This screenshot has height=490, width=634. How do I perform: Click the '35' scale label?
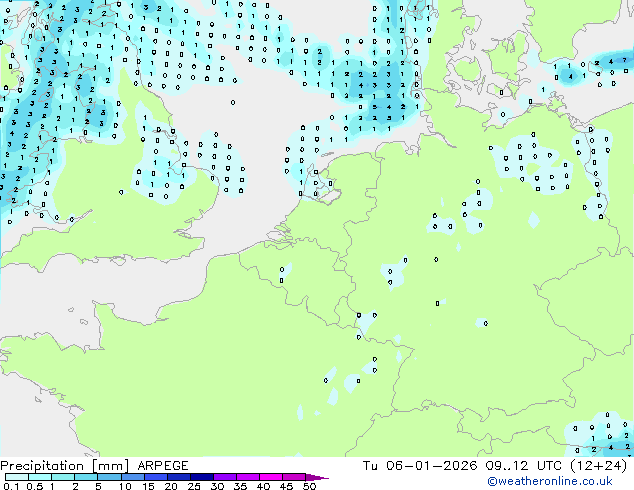[240, 486]
